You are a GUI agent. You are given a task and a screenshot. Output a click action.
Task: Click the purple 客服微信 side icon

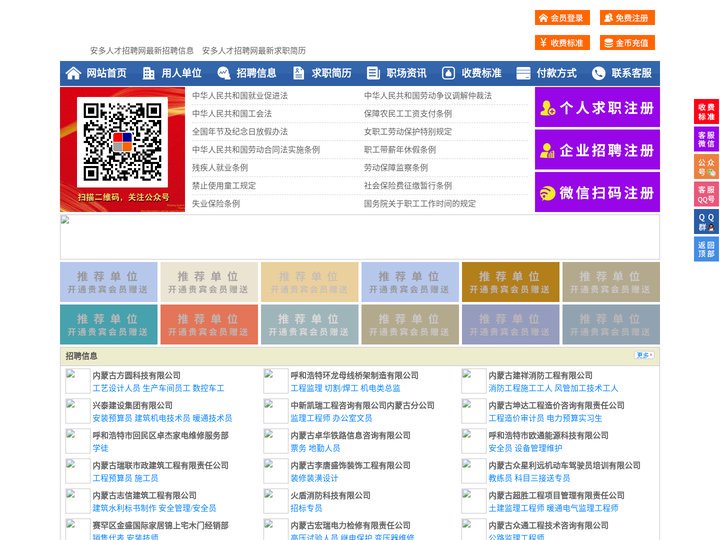(706, 139)
